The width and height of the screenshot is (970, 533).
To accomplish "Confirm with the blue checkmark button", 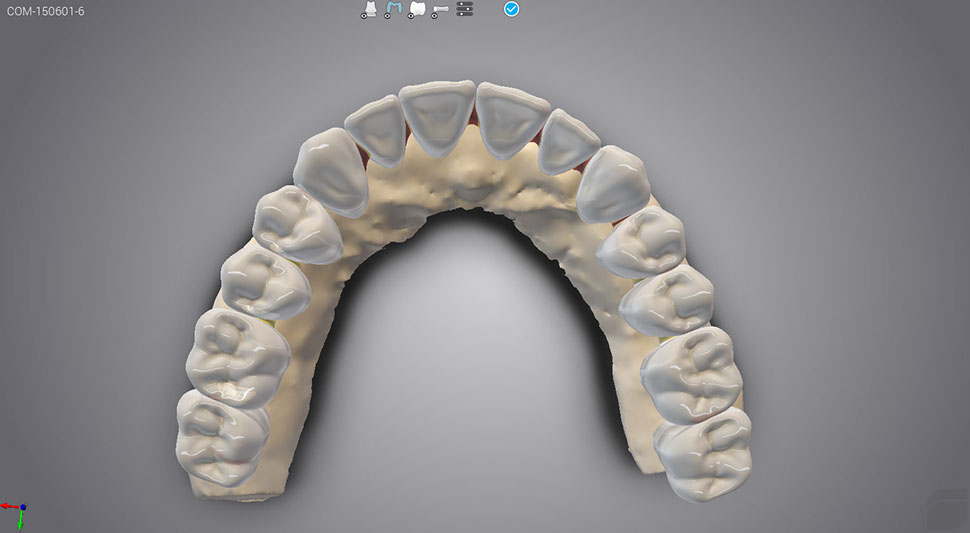I will [511, 9].
